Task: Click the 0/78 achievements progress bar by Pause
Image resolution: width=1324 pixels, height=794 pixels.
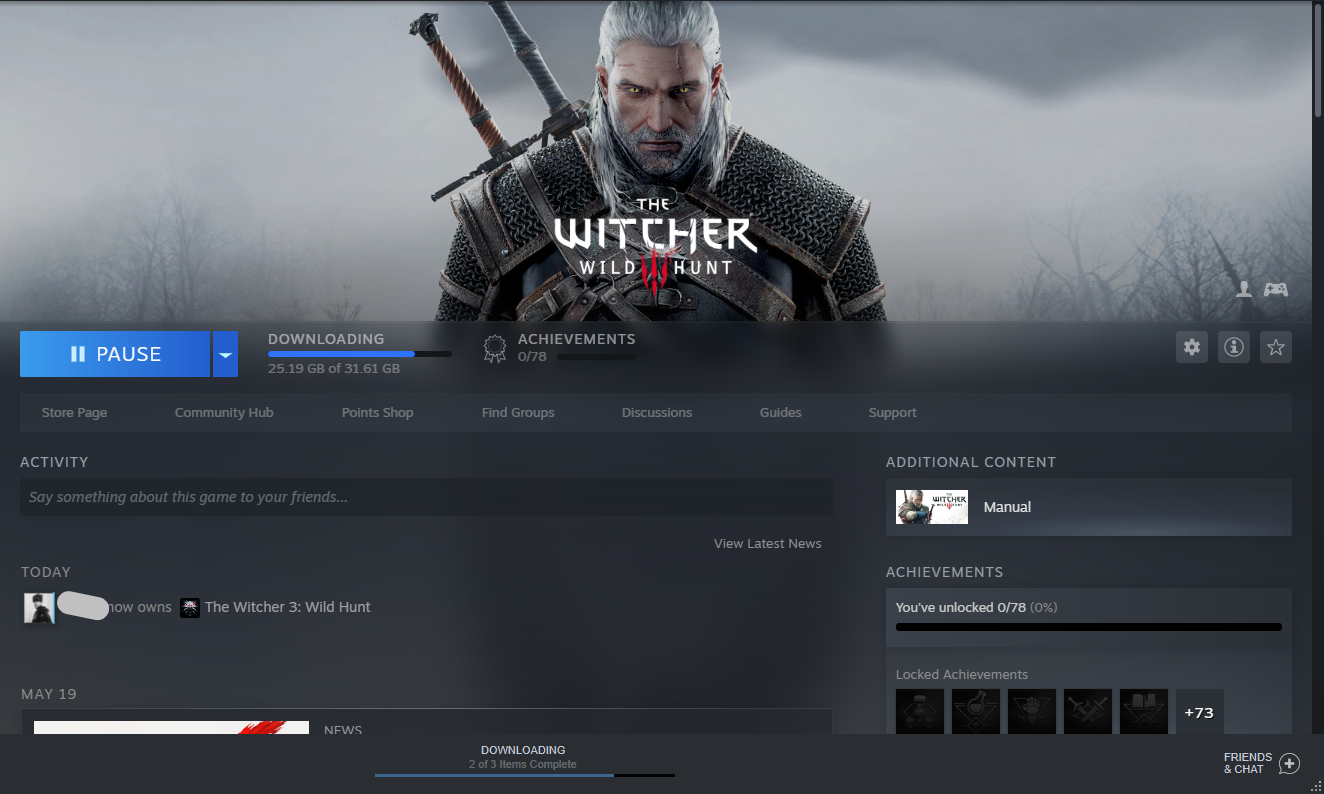Action: click(597, 357)
